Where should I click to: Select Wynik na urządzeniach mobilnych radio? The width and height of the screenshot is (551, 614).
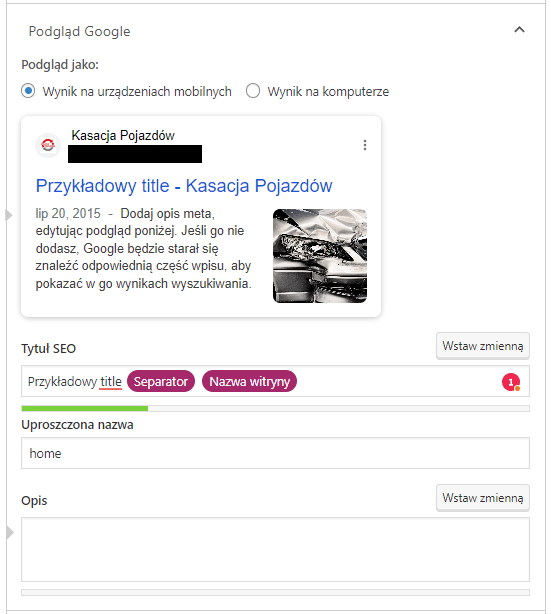pos(28,91)
